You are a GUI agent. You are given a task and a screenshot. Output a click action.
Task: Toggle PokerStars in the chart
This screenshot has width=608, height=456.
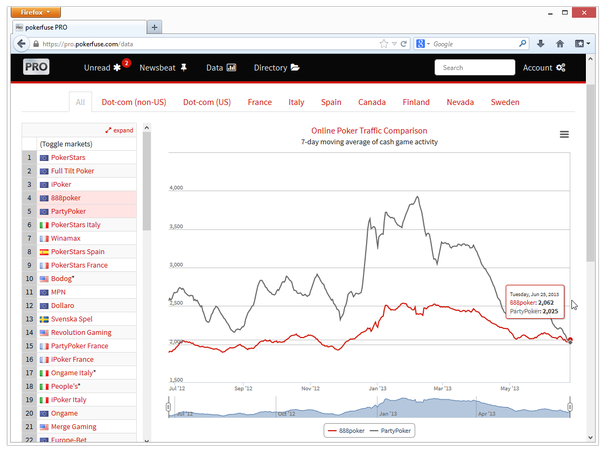[79, 157]
